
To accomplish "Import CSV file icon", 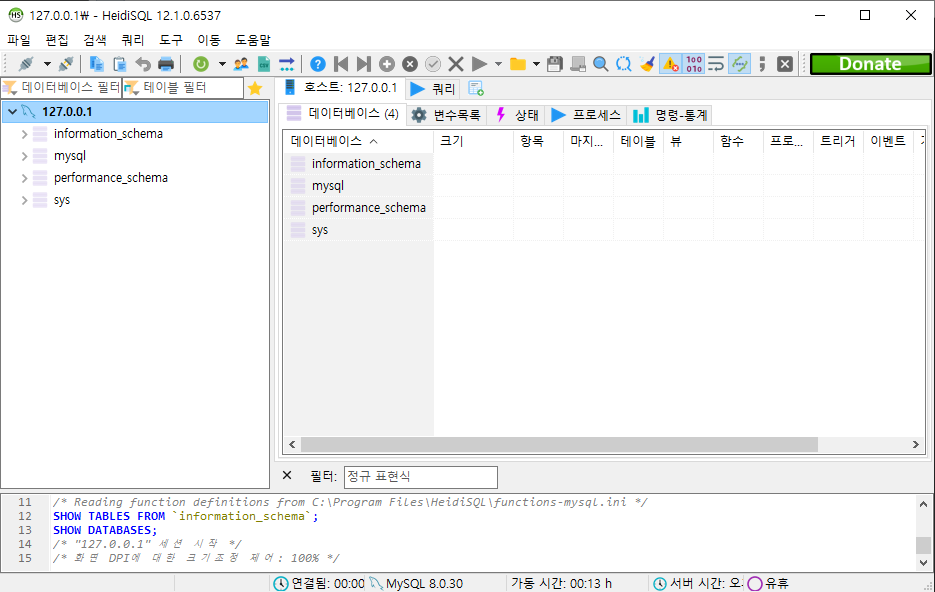I will [x=264, y=64].
